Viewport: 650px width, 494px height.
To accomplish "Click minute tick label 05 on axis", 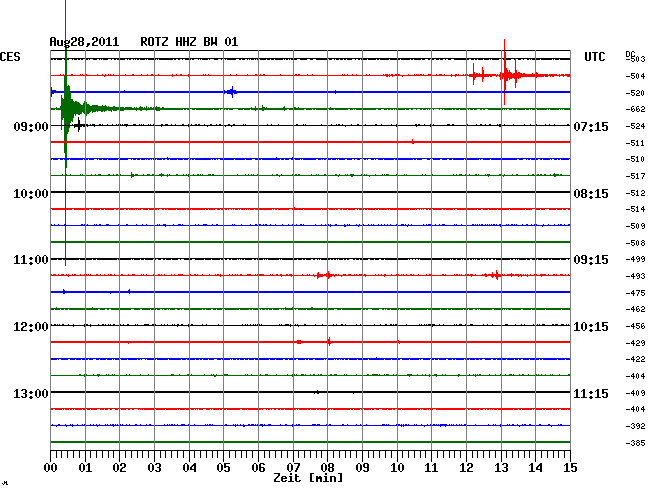I will click(223, 467).
